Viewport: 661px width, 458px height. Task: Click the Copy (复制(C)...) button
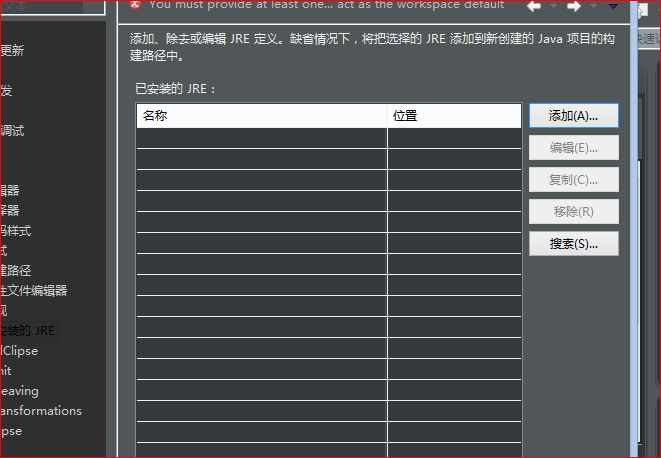click(x=574, y=180)
